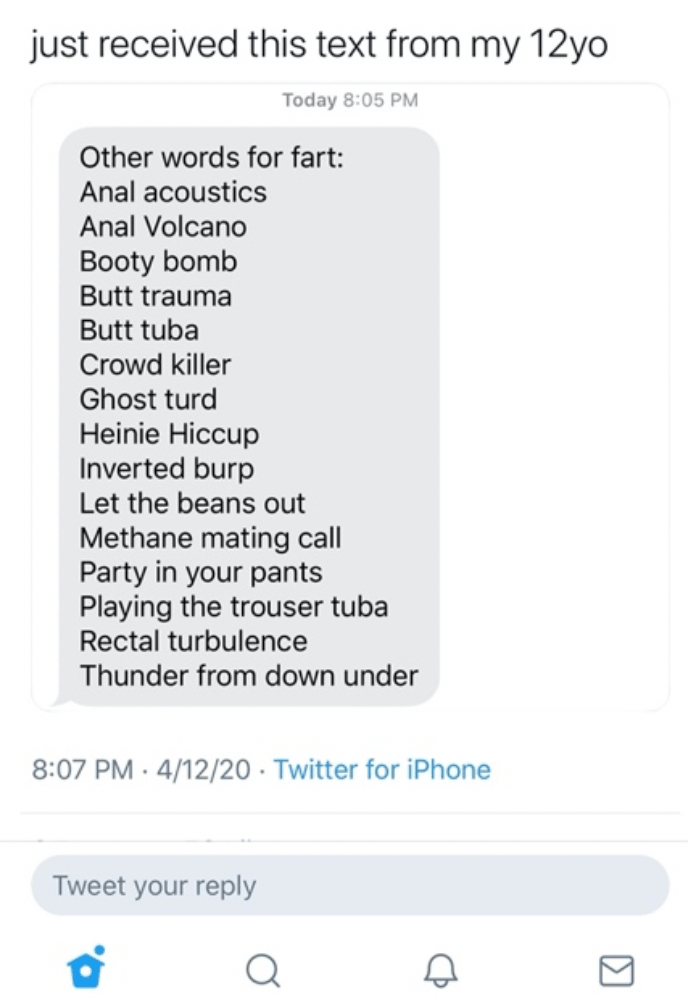Click the 'Rectal turbulence' line in message
The height and width of the screenshot is (1006, 688).
[193, 641]
